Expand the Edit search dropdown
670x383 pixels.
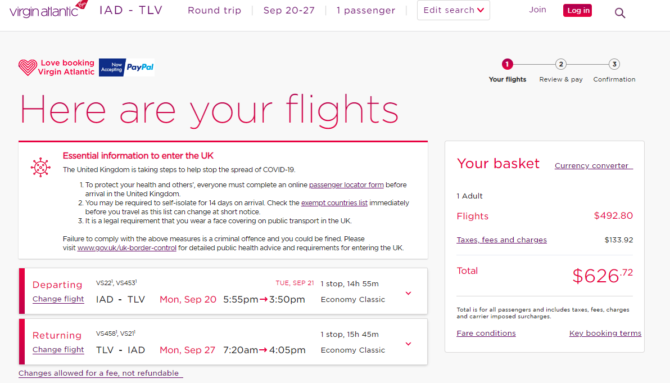[x=453, y=10]
